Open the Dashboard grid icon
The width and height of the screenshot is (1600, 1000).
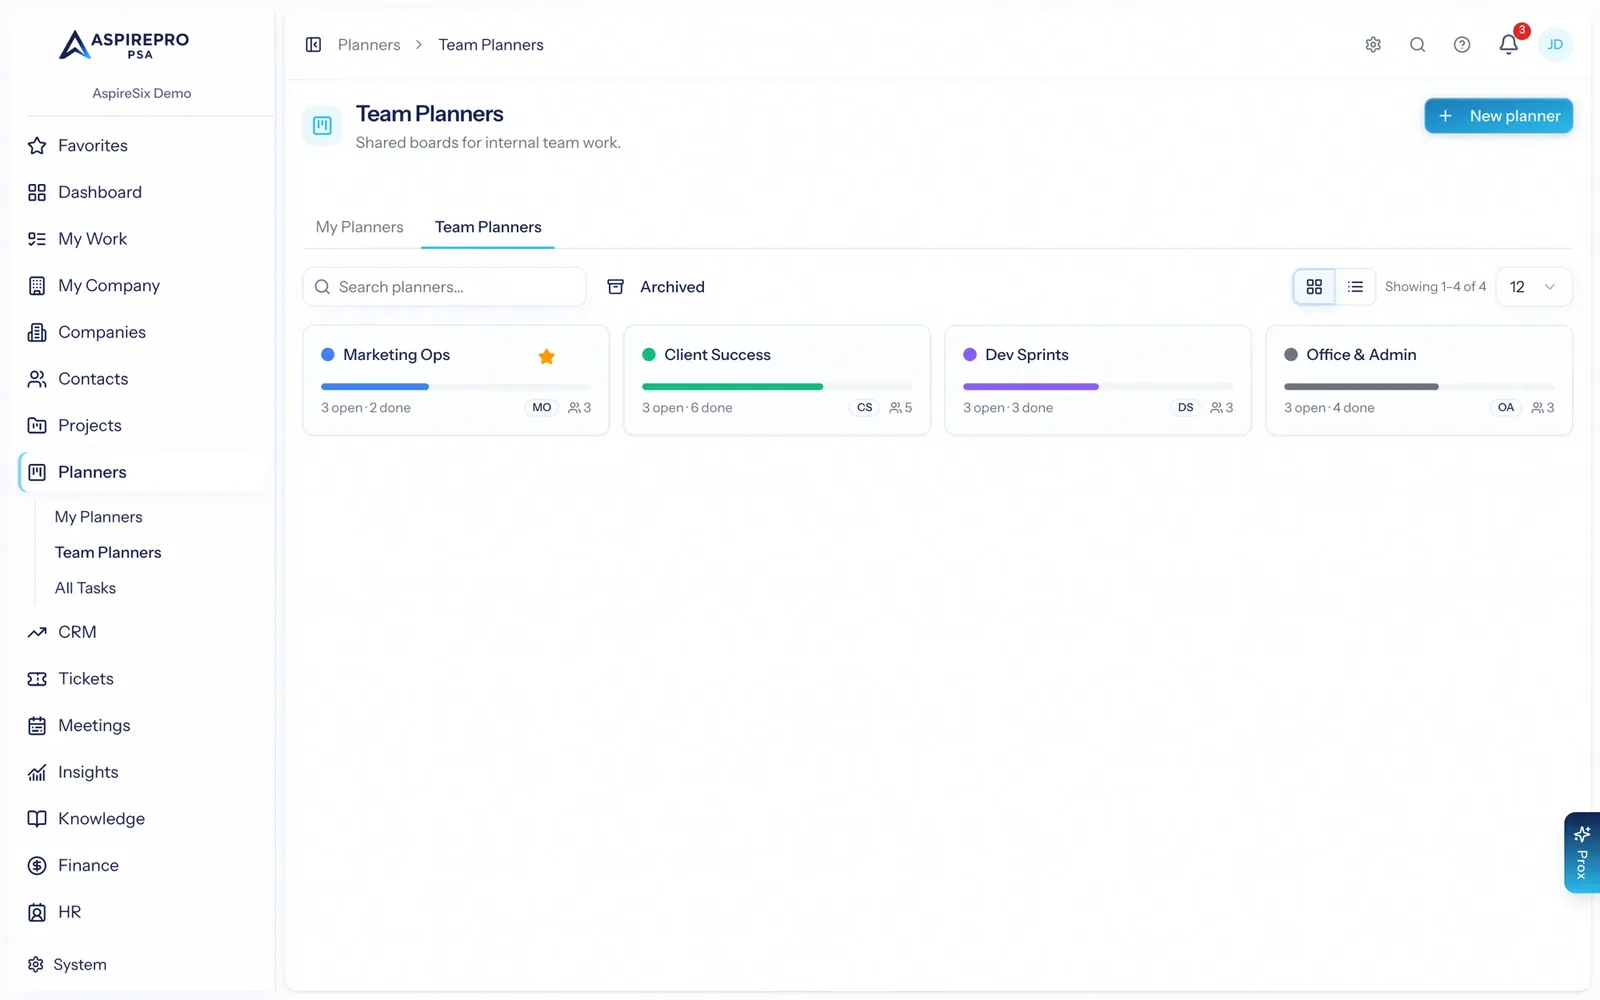point(37,192)
